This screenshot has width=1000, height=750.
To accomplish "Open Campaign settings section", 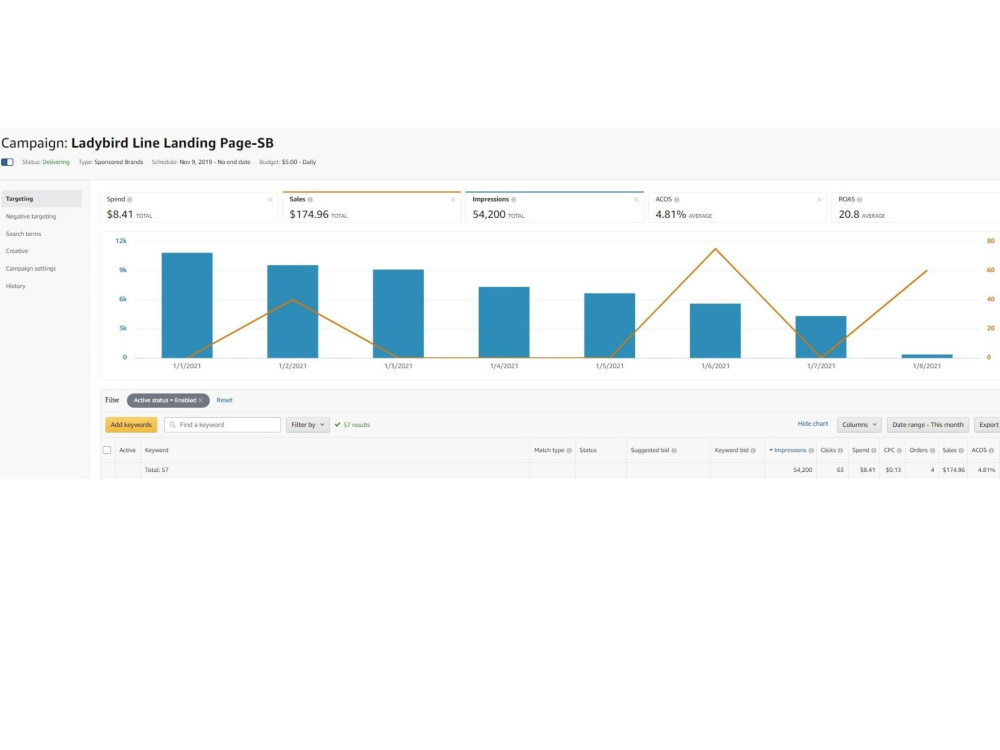I will click(x=31, y=268).
